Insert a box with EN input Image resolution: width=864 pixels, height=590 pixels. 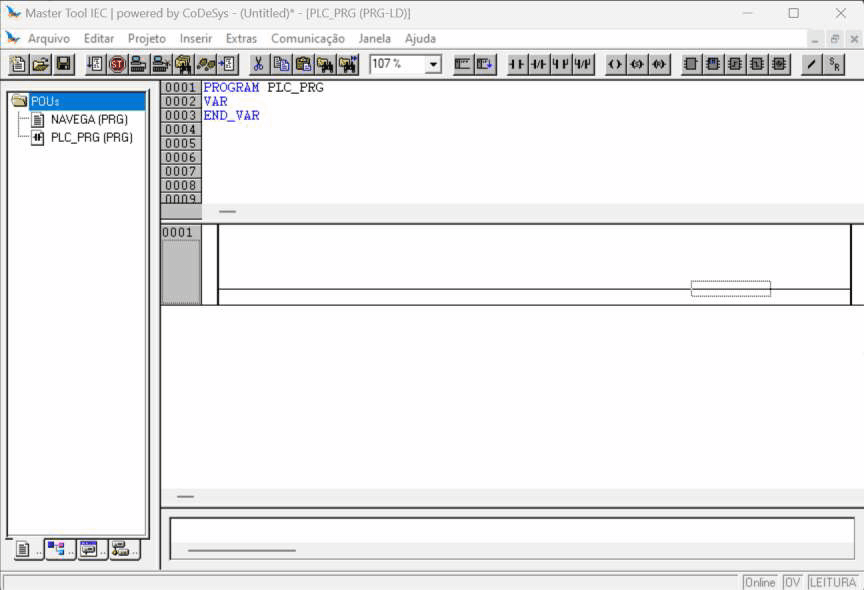[712, 64]
